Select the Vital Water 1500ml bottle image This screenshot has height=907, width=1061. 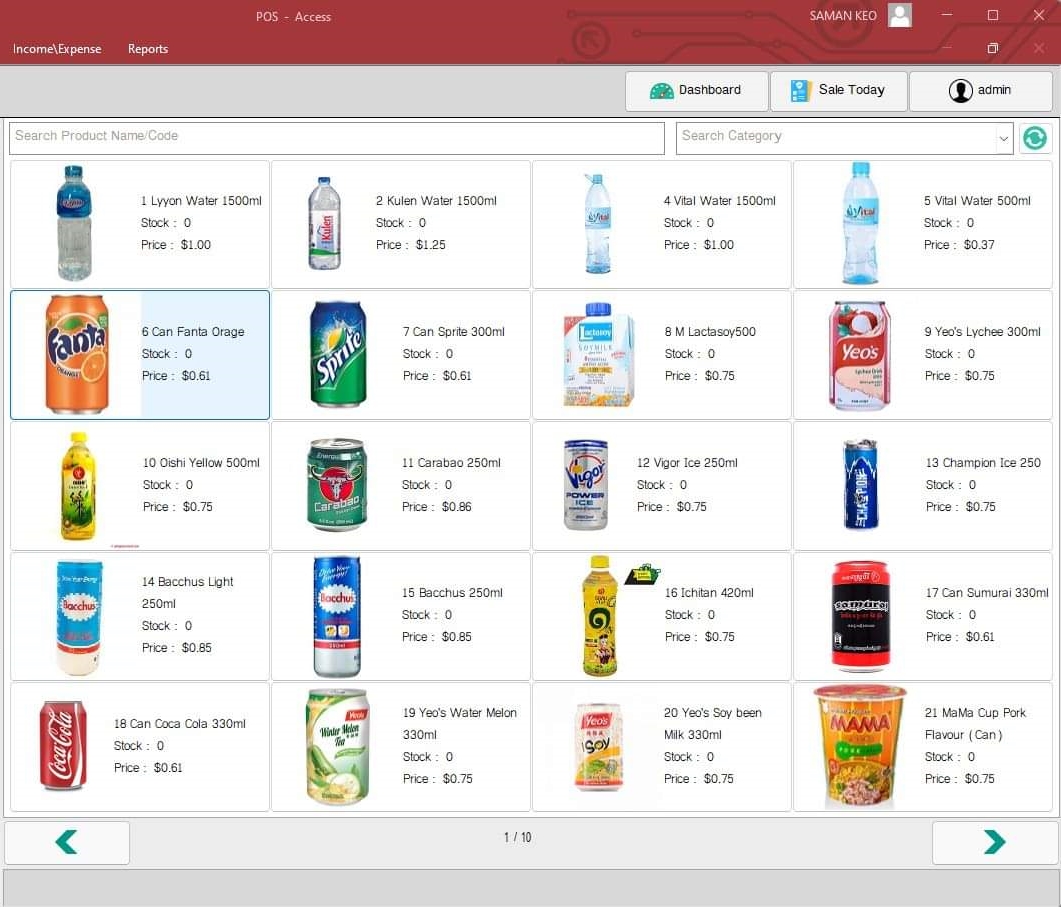point(597,224)
